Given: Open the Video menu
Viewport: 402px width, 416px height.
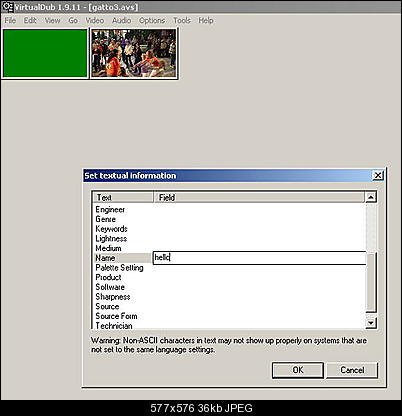Looking at the screenshot, I should pyautogui.click(x=95, y=20).
